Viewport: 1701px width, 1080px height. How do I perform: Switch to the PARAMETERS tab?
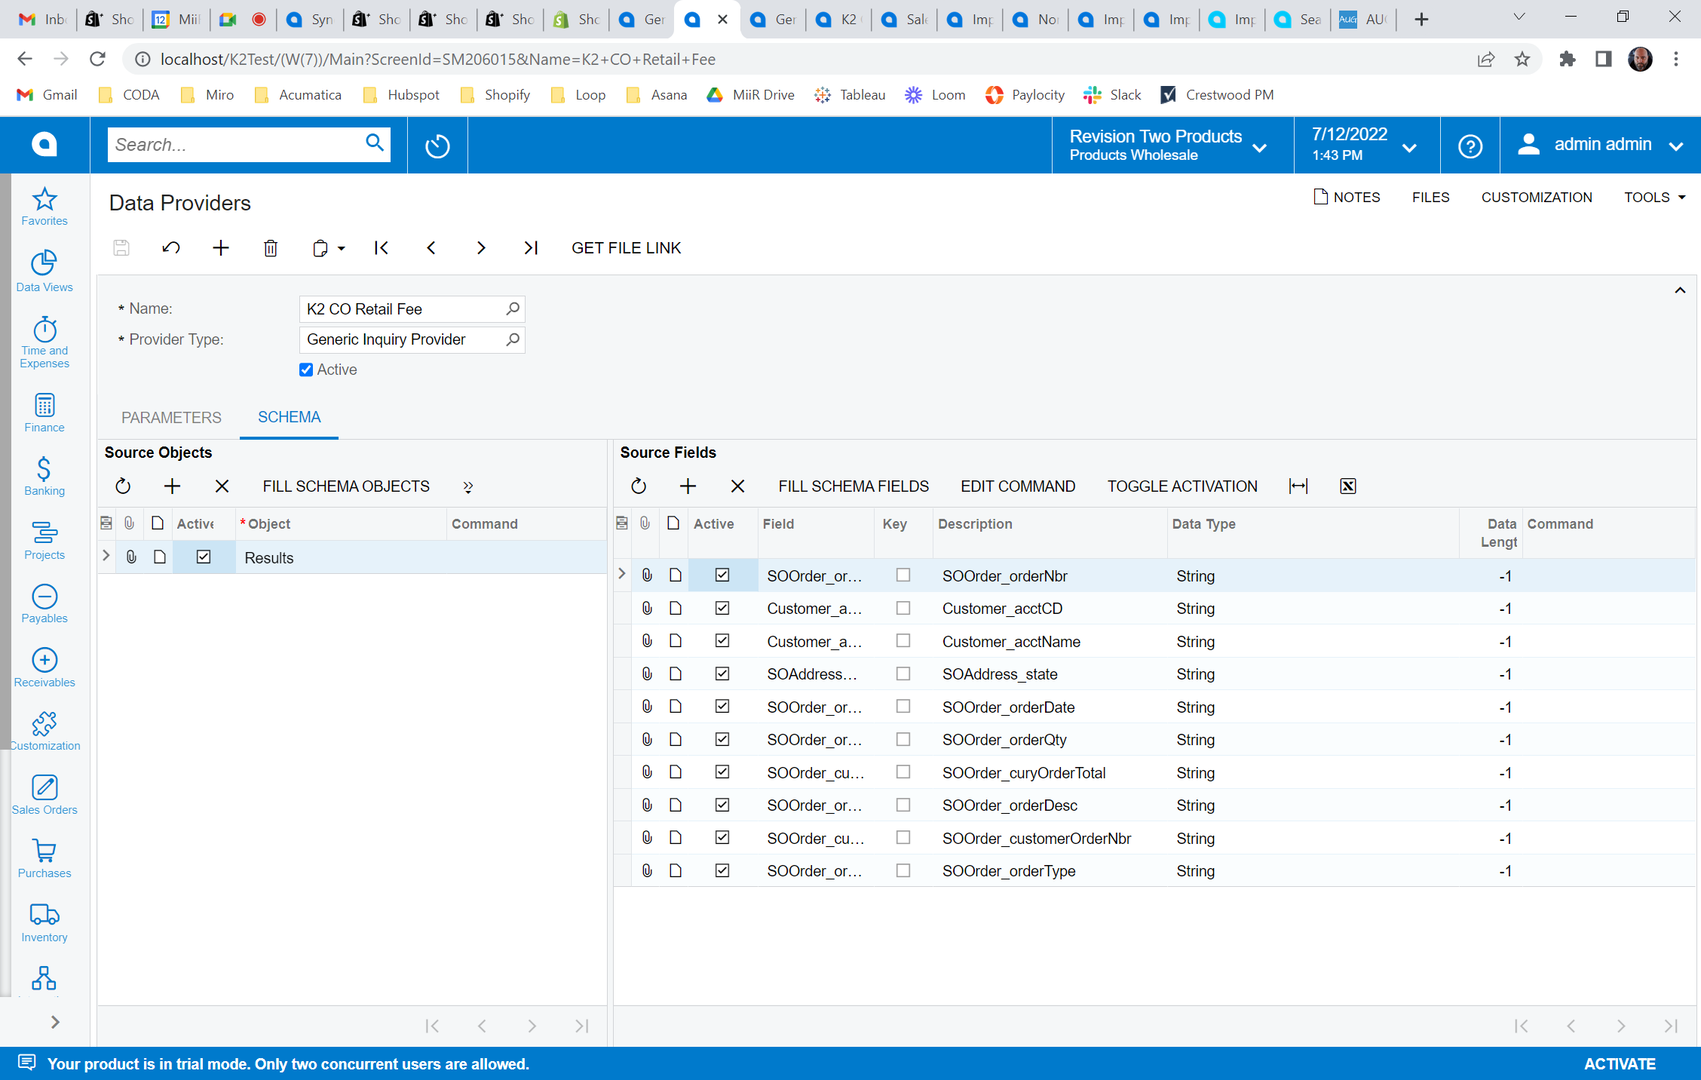click(171, 418)
